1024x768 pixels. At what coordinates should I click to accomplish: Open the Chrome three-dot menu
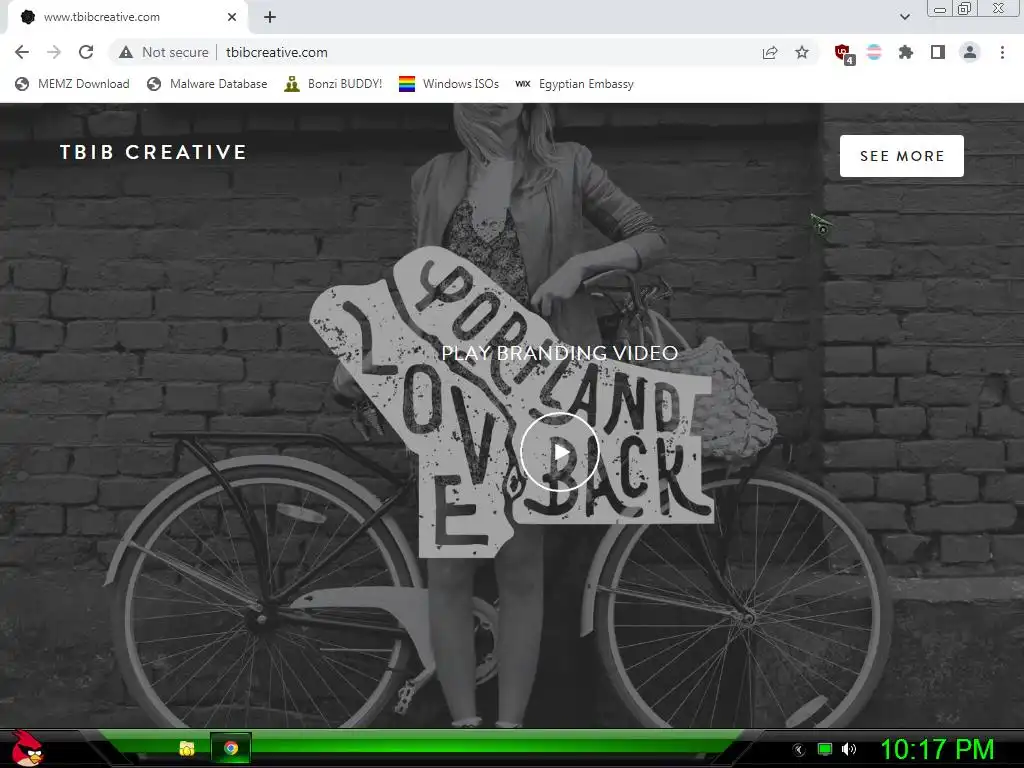tap(1002, 52)
